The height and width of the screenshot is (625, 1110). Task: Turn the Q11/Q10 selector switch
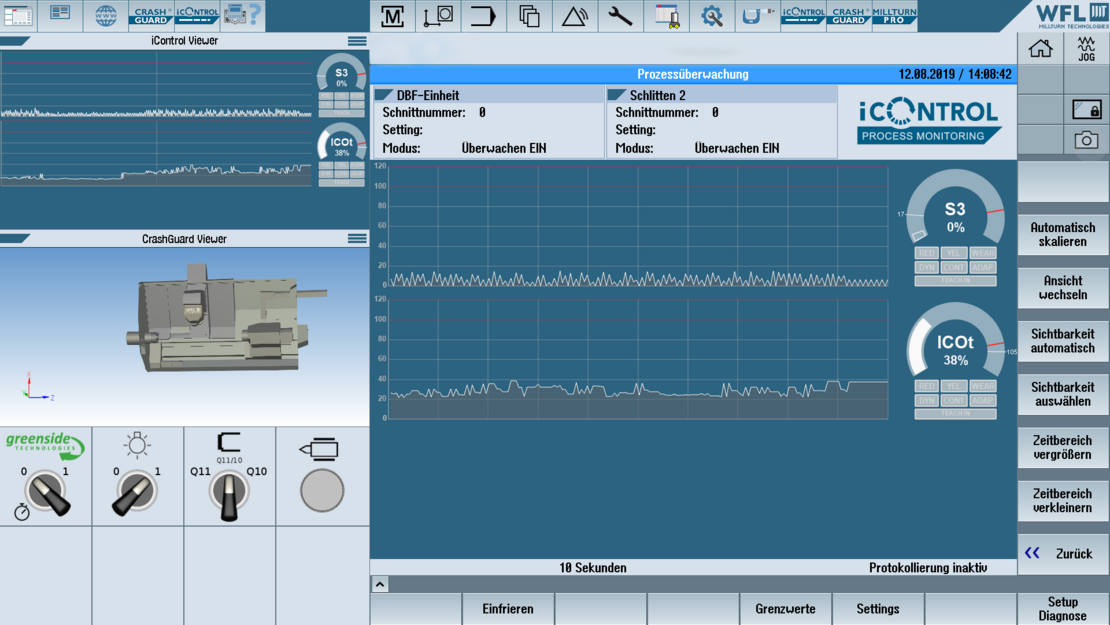[229, 492]
